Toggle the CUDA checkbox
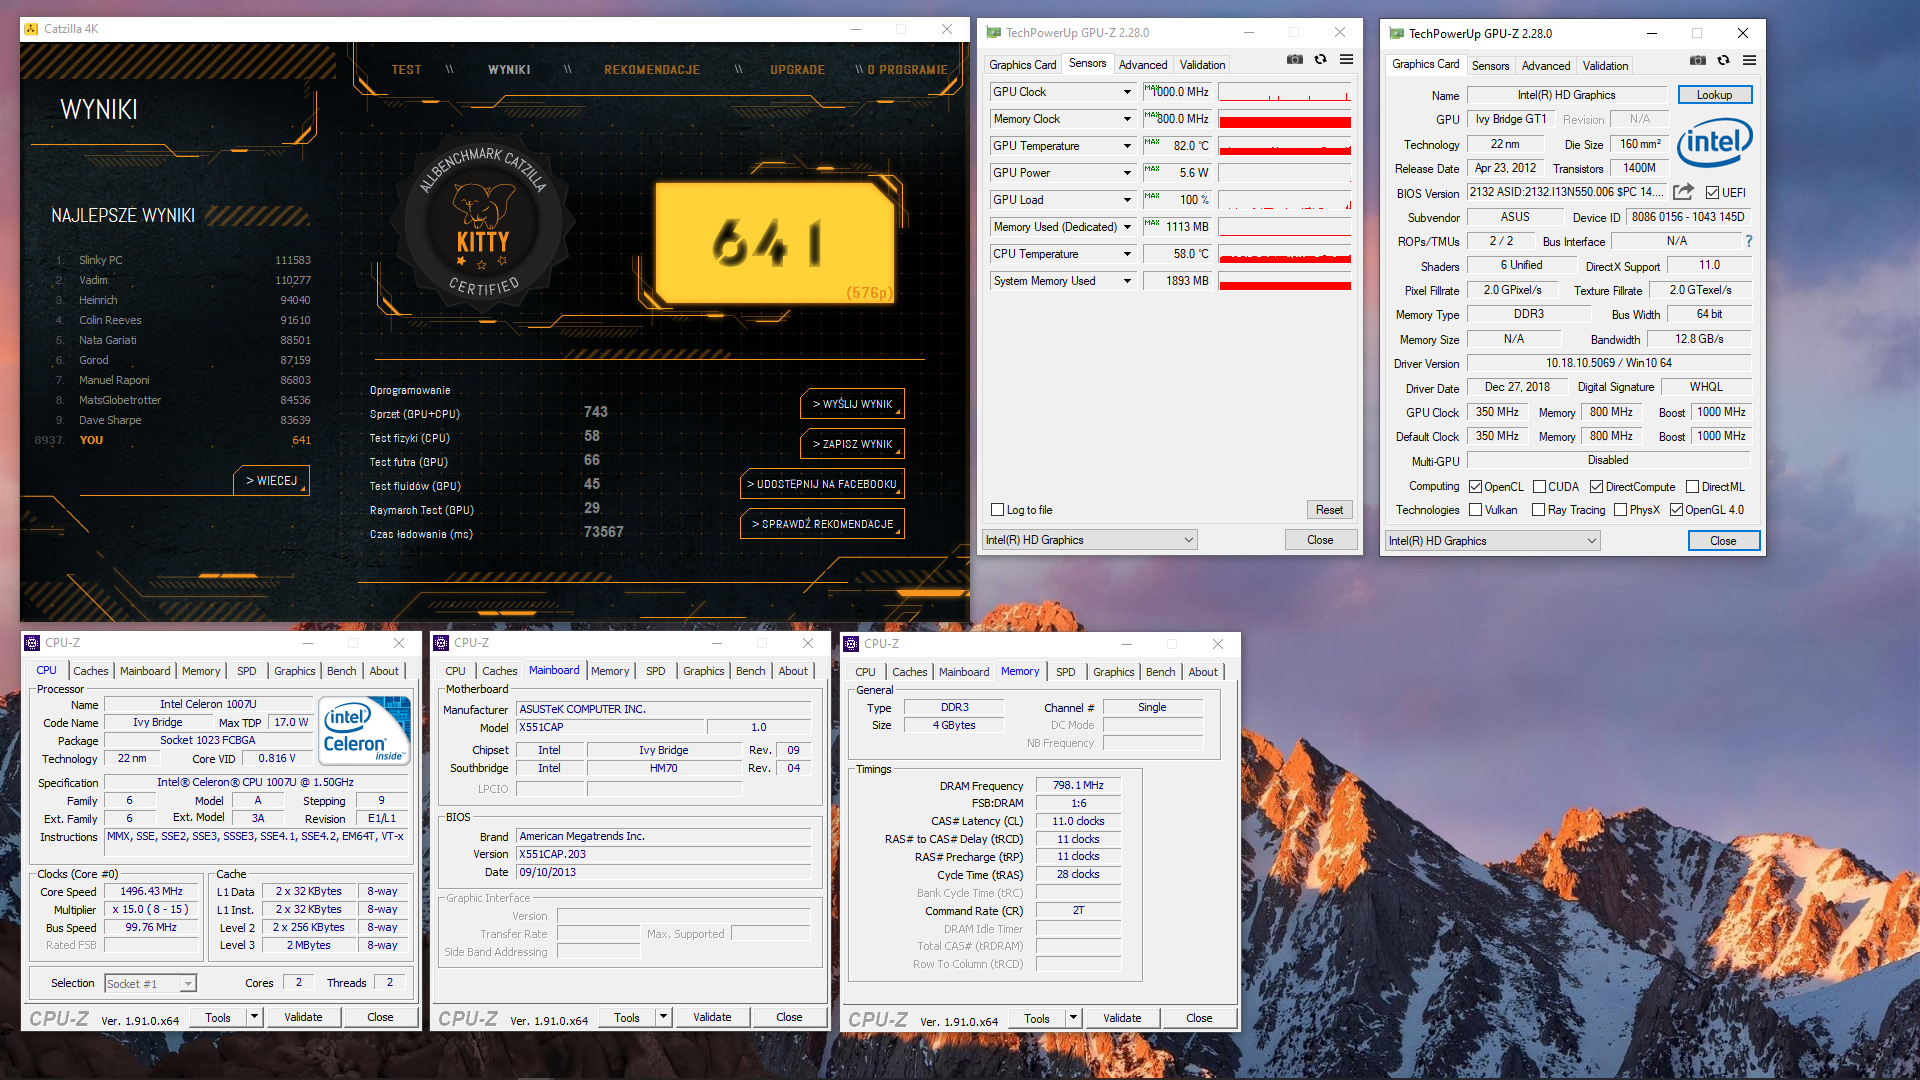The image size is (1920, 1080). pyautogui.click(x=1539, y=487)
